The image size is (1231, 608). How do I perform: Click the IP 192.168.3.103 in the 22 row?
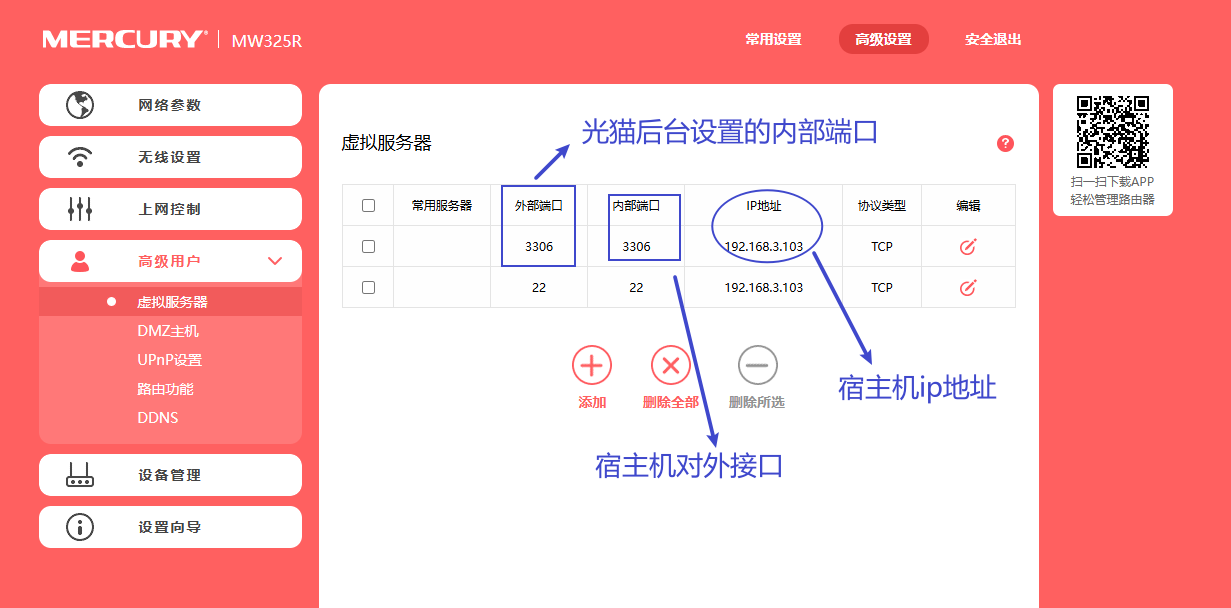[764, 287]
